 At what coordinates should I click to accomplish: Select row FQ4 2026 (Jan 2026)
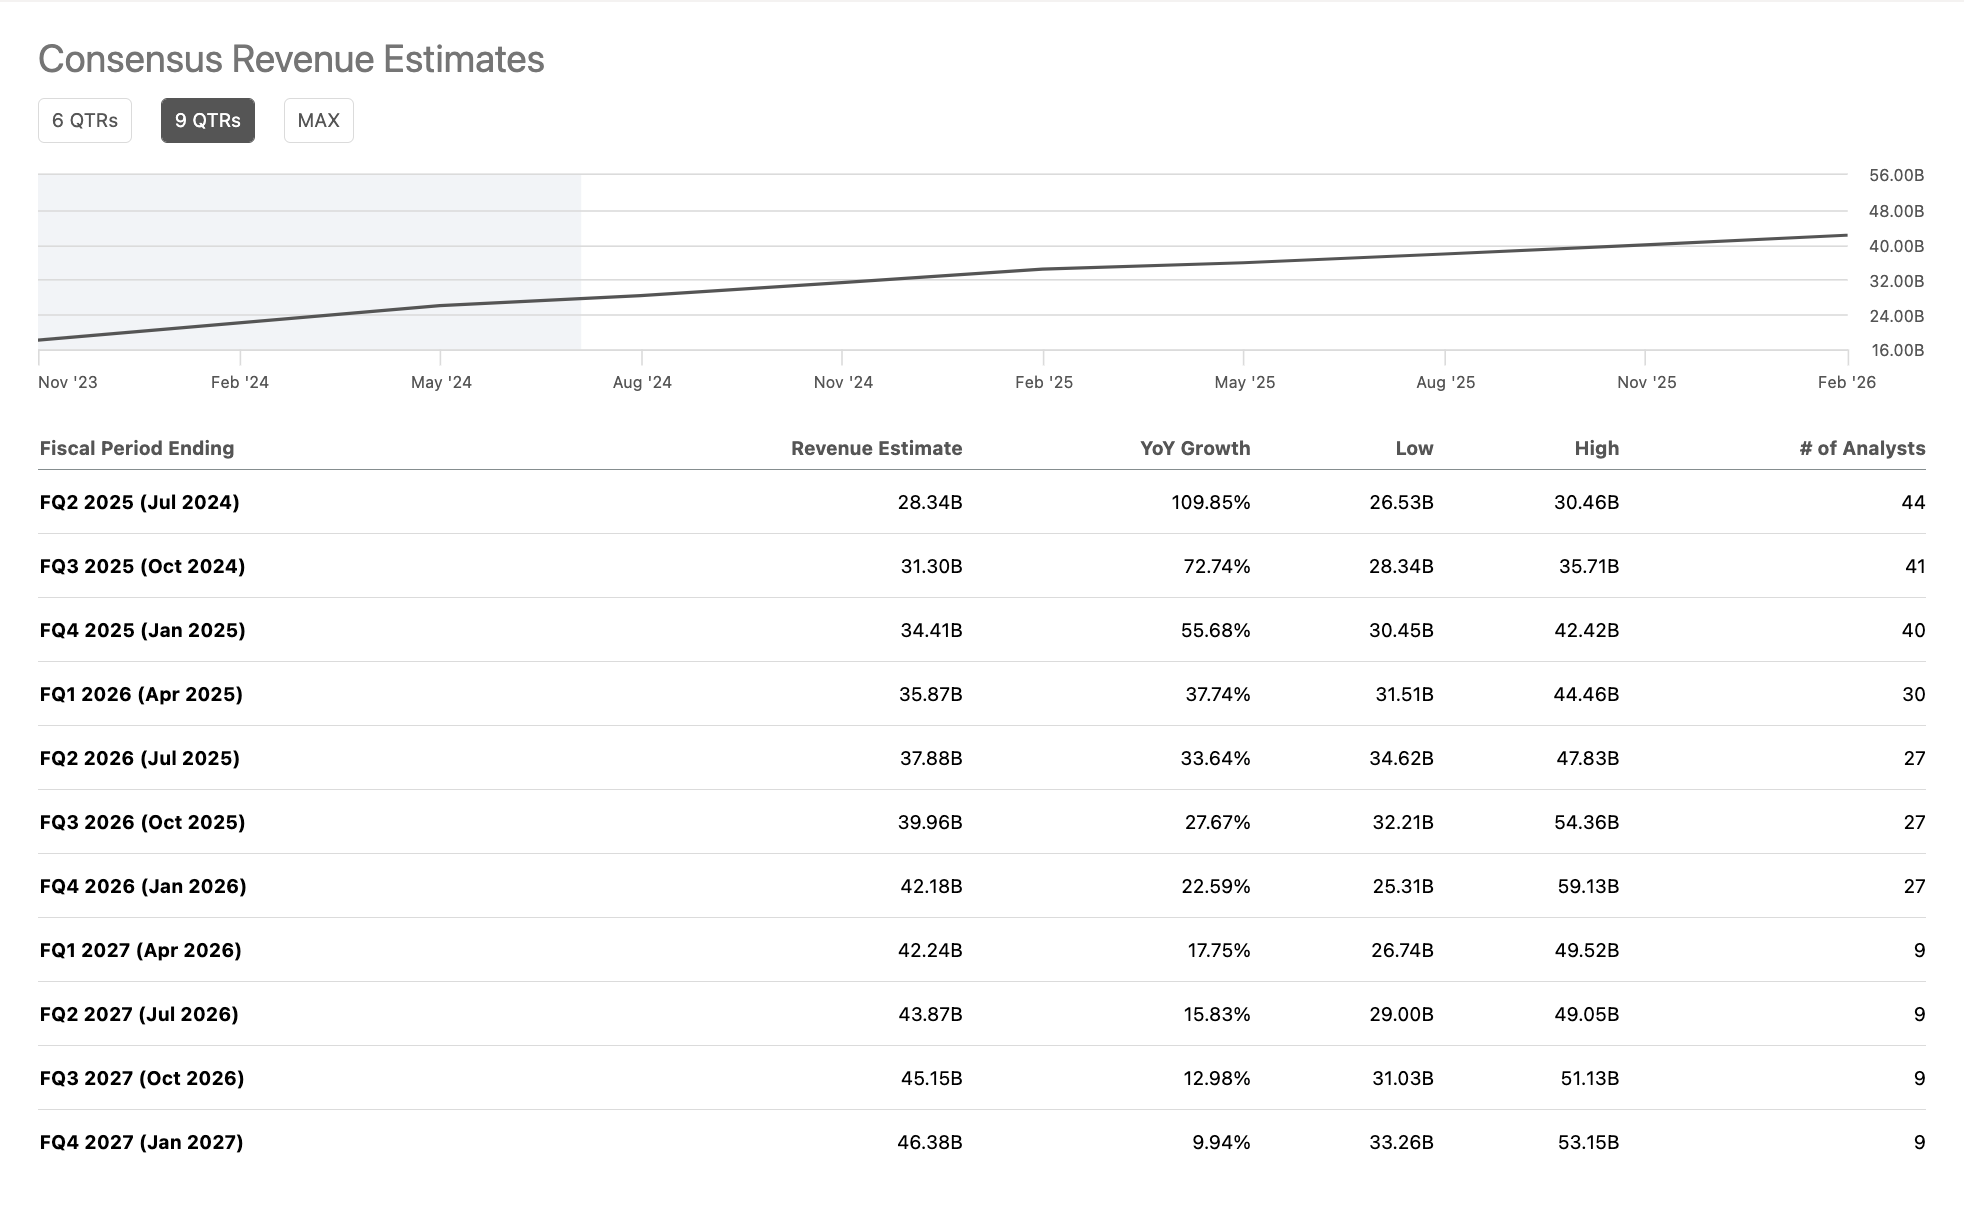[982, 886]
